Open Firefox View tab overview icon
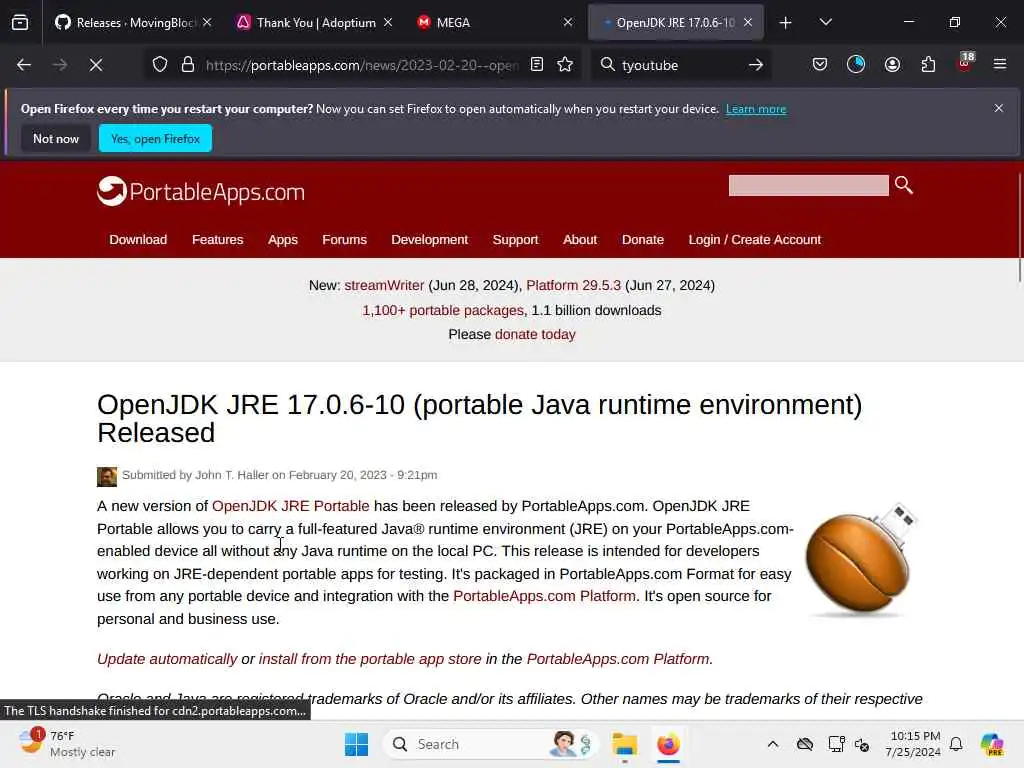Viewport: 1024px width, 768px height. (20, 23)
